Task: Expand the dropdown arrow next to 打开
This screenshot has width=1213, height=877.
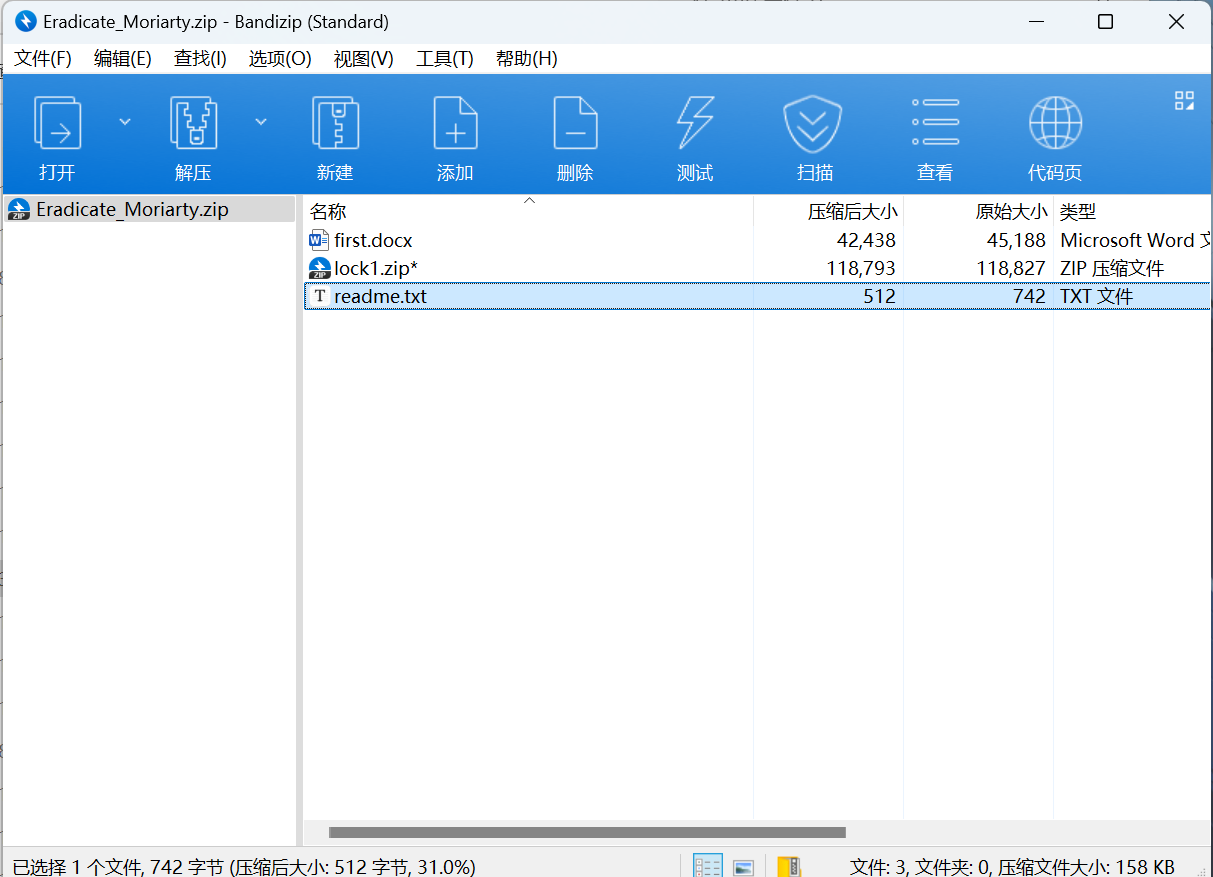Action: (x=125, y=122)
